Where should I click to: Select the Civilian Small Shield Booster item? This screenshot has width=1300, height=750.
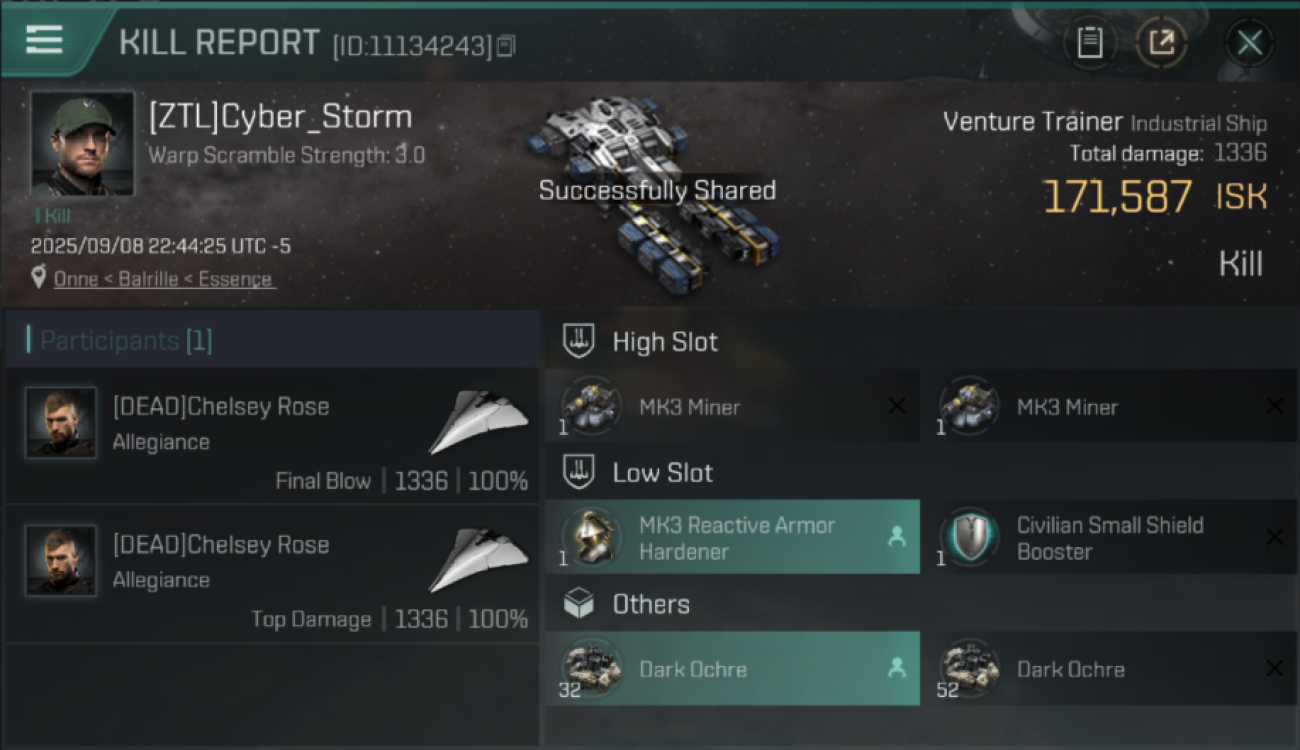tap(1109, 537)
